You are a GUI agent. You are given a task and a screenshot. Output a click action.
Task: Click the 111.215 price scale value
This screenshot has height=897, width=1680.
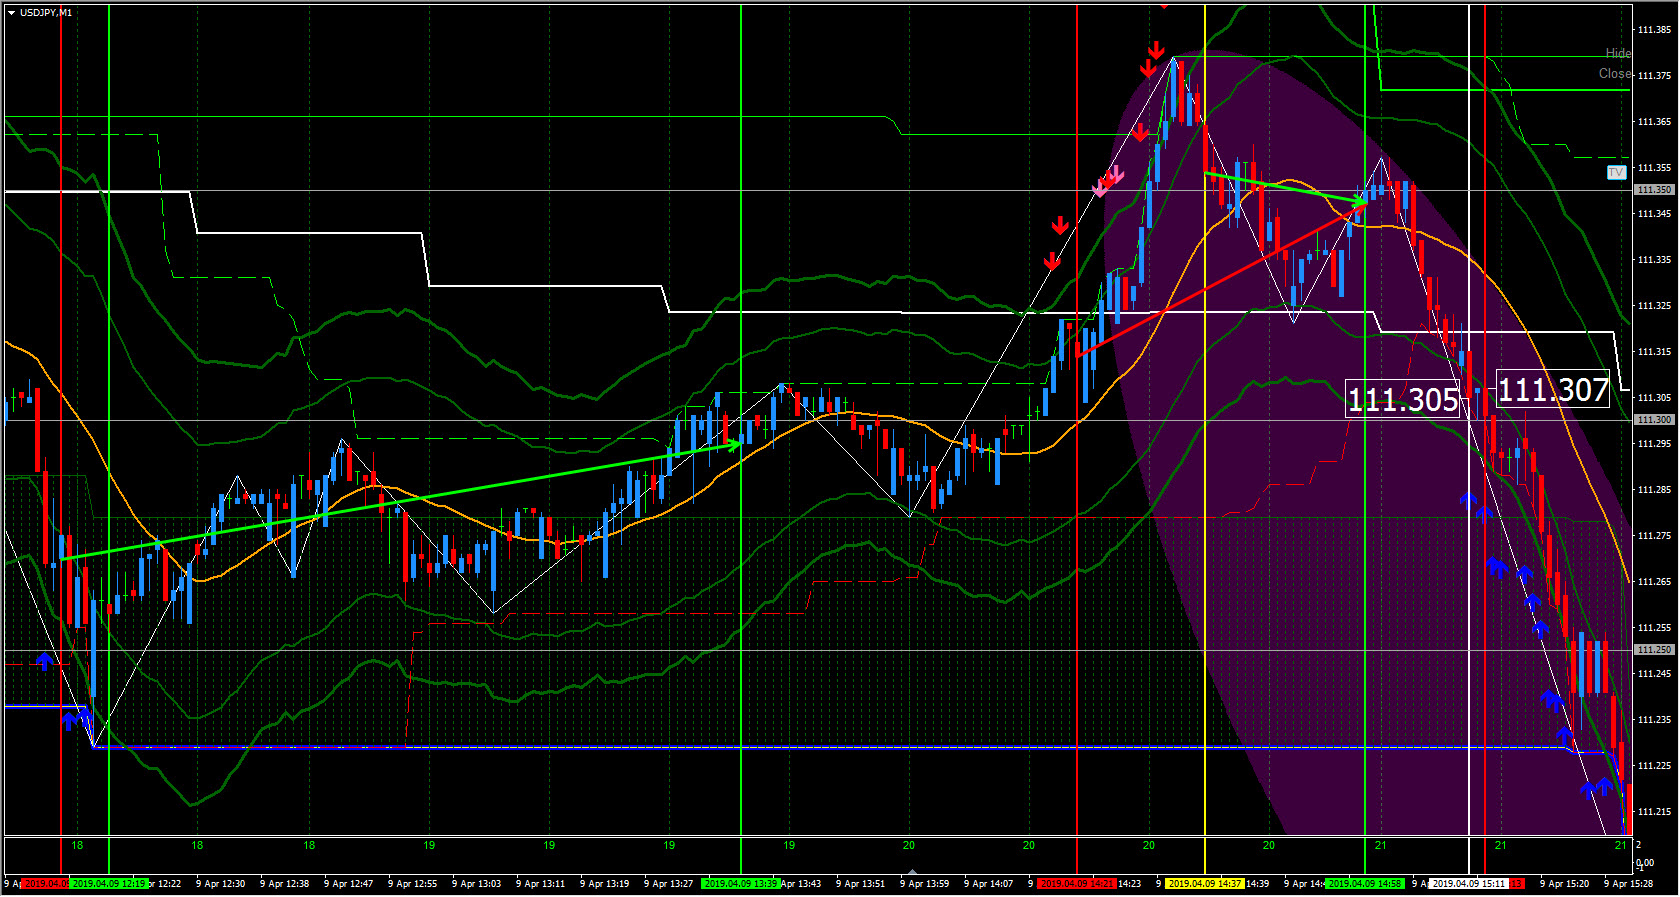1654,812
